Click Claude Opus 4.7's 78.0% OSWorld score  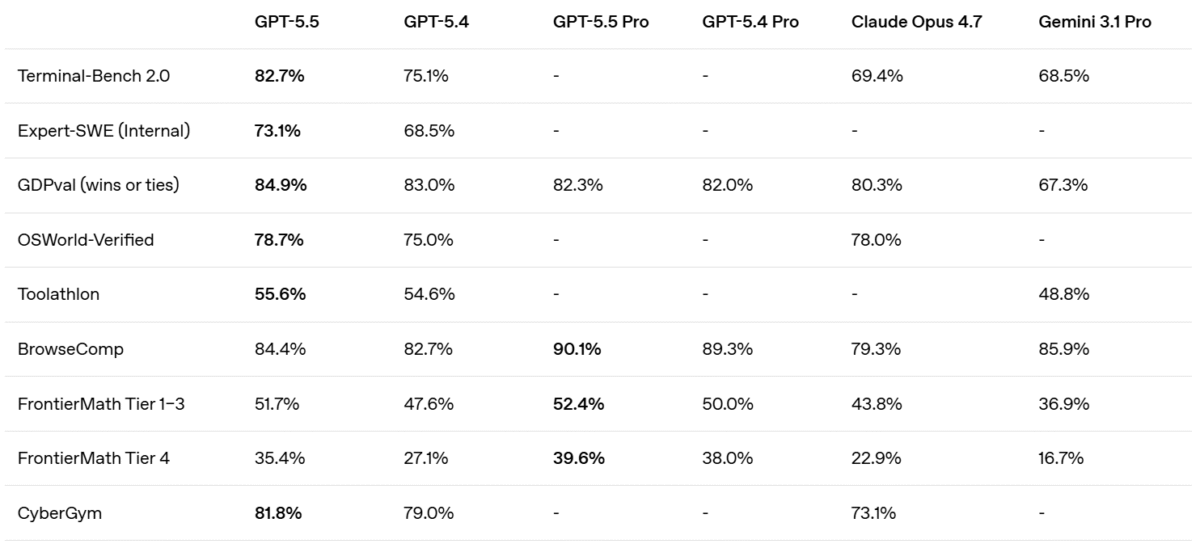point(876,240)
